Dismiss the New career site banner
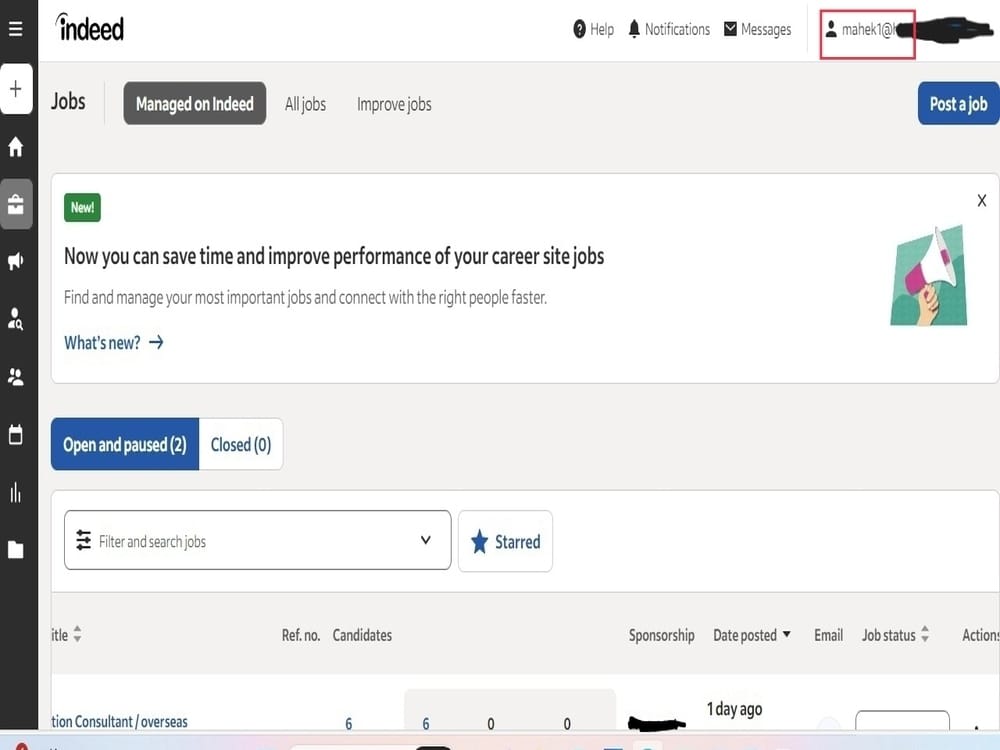 (982, 201)
